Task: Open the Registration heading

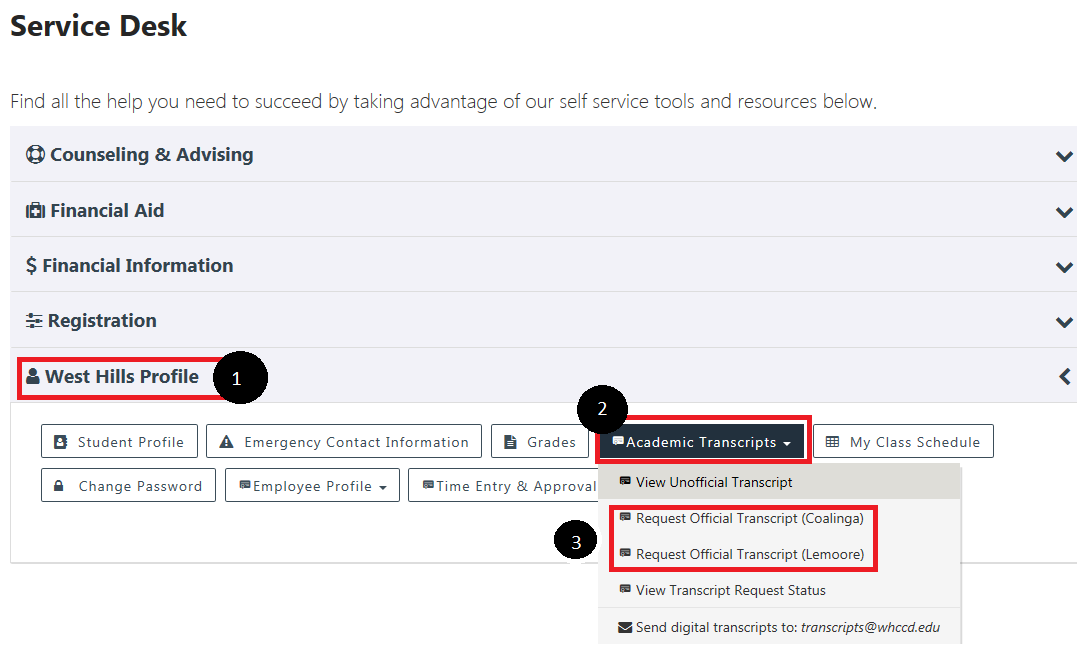Action: [x=102, y=321]
